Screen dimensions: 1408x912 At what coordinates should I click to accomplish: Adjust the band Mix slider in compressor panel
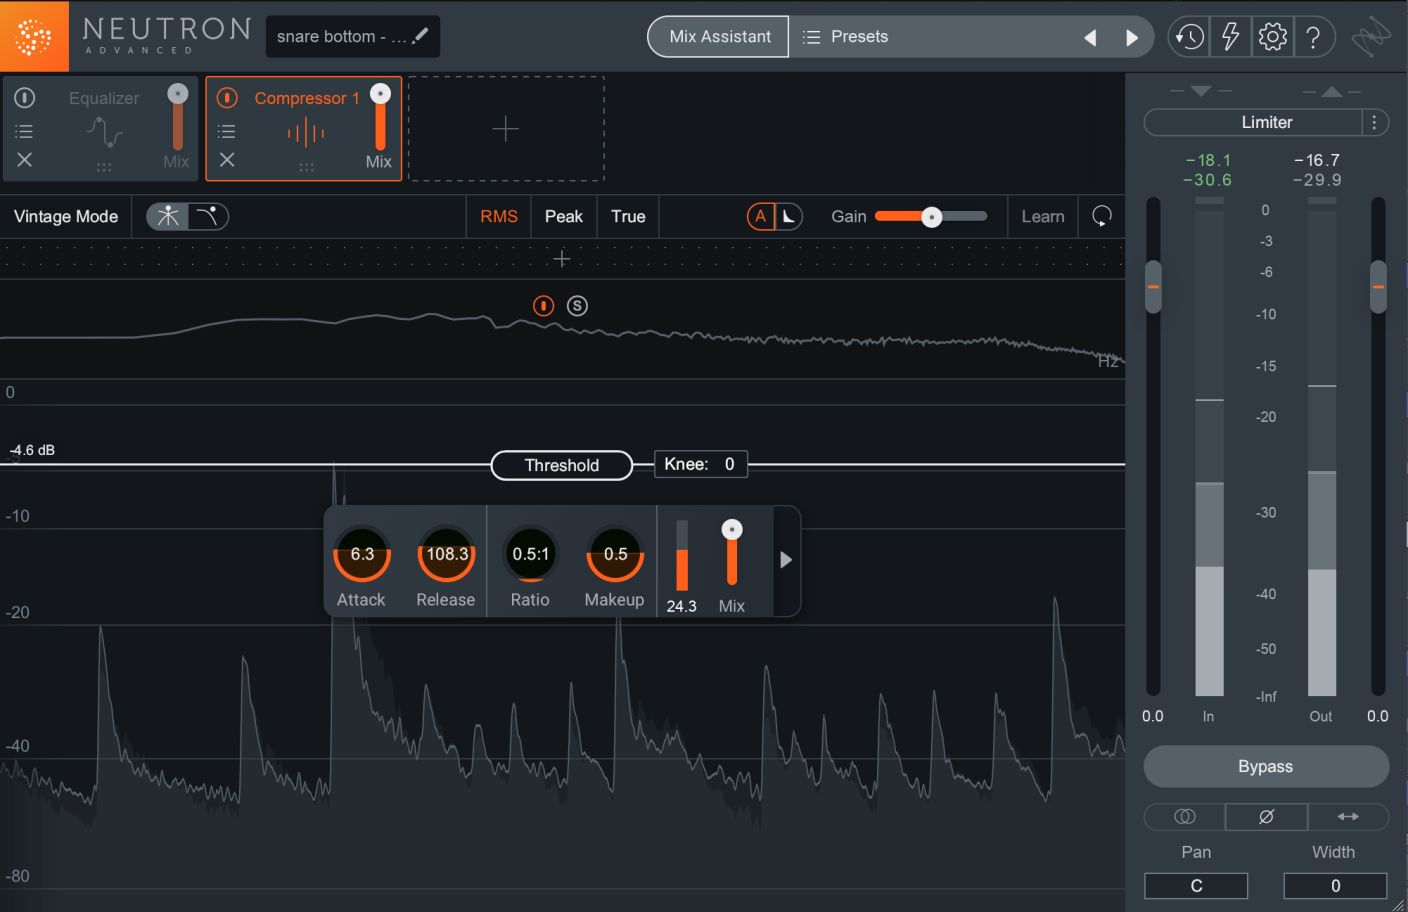[732, 552]
